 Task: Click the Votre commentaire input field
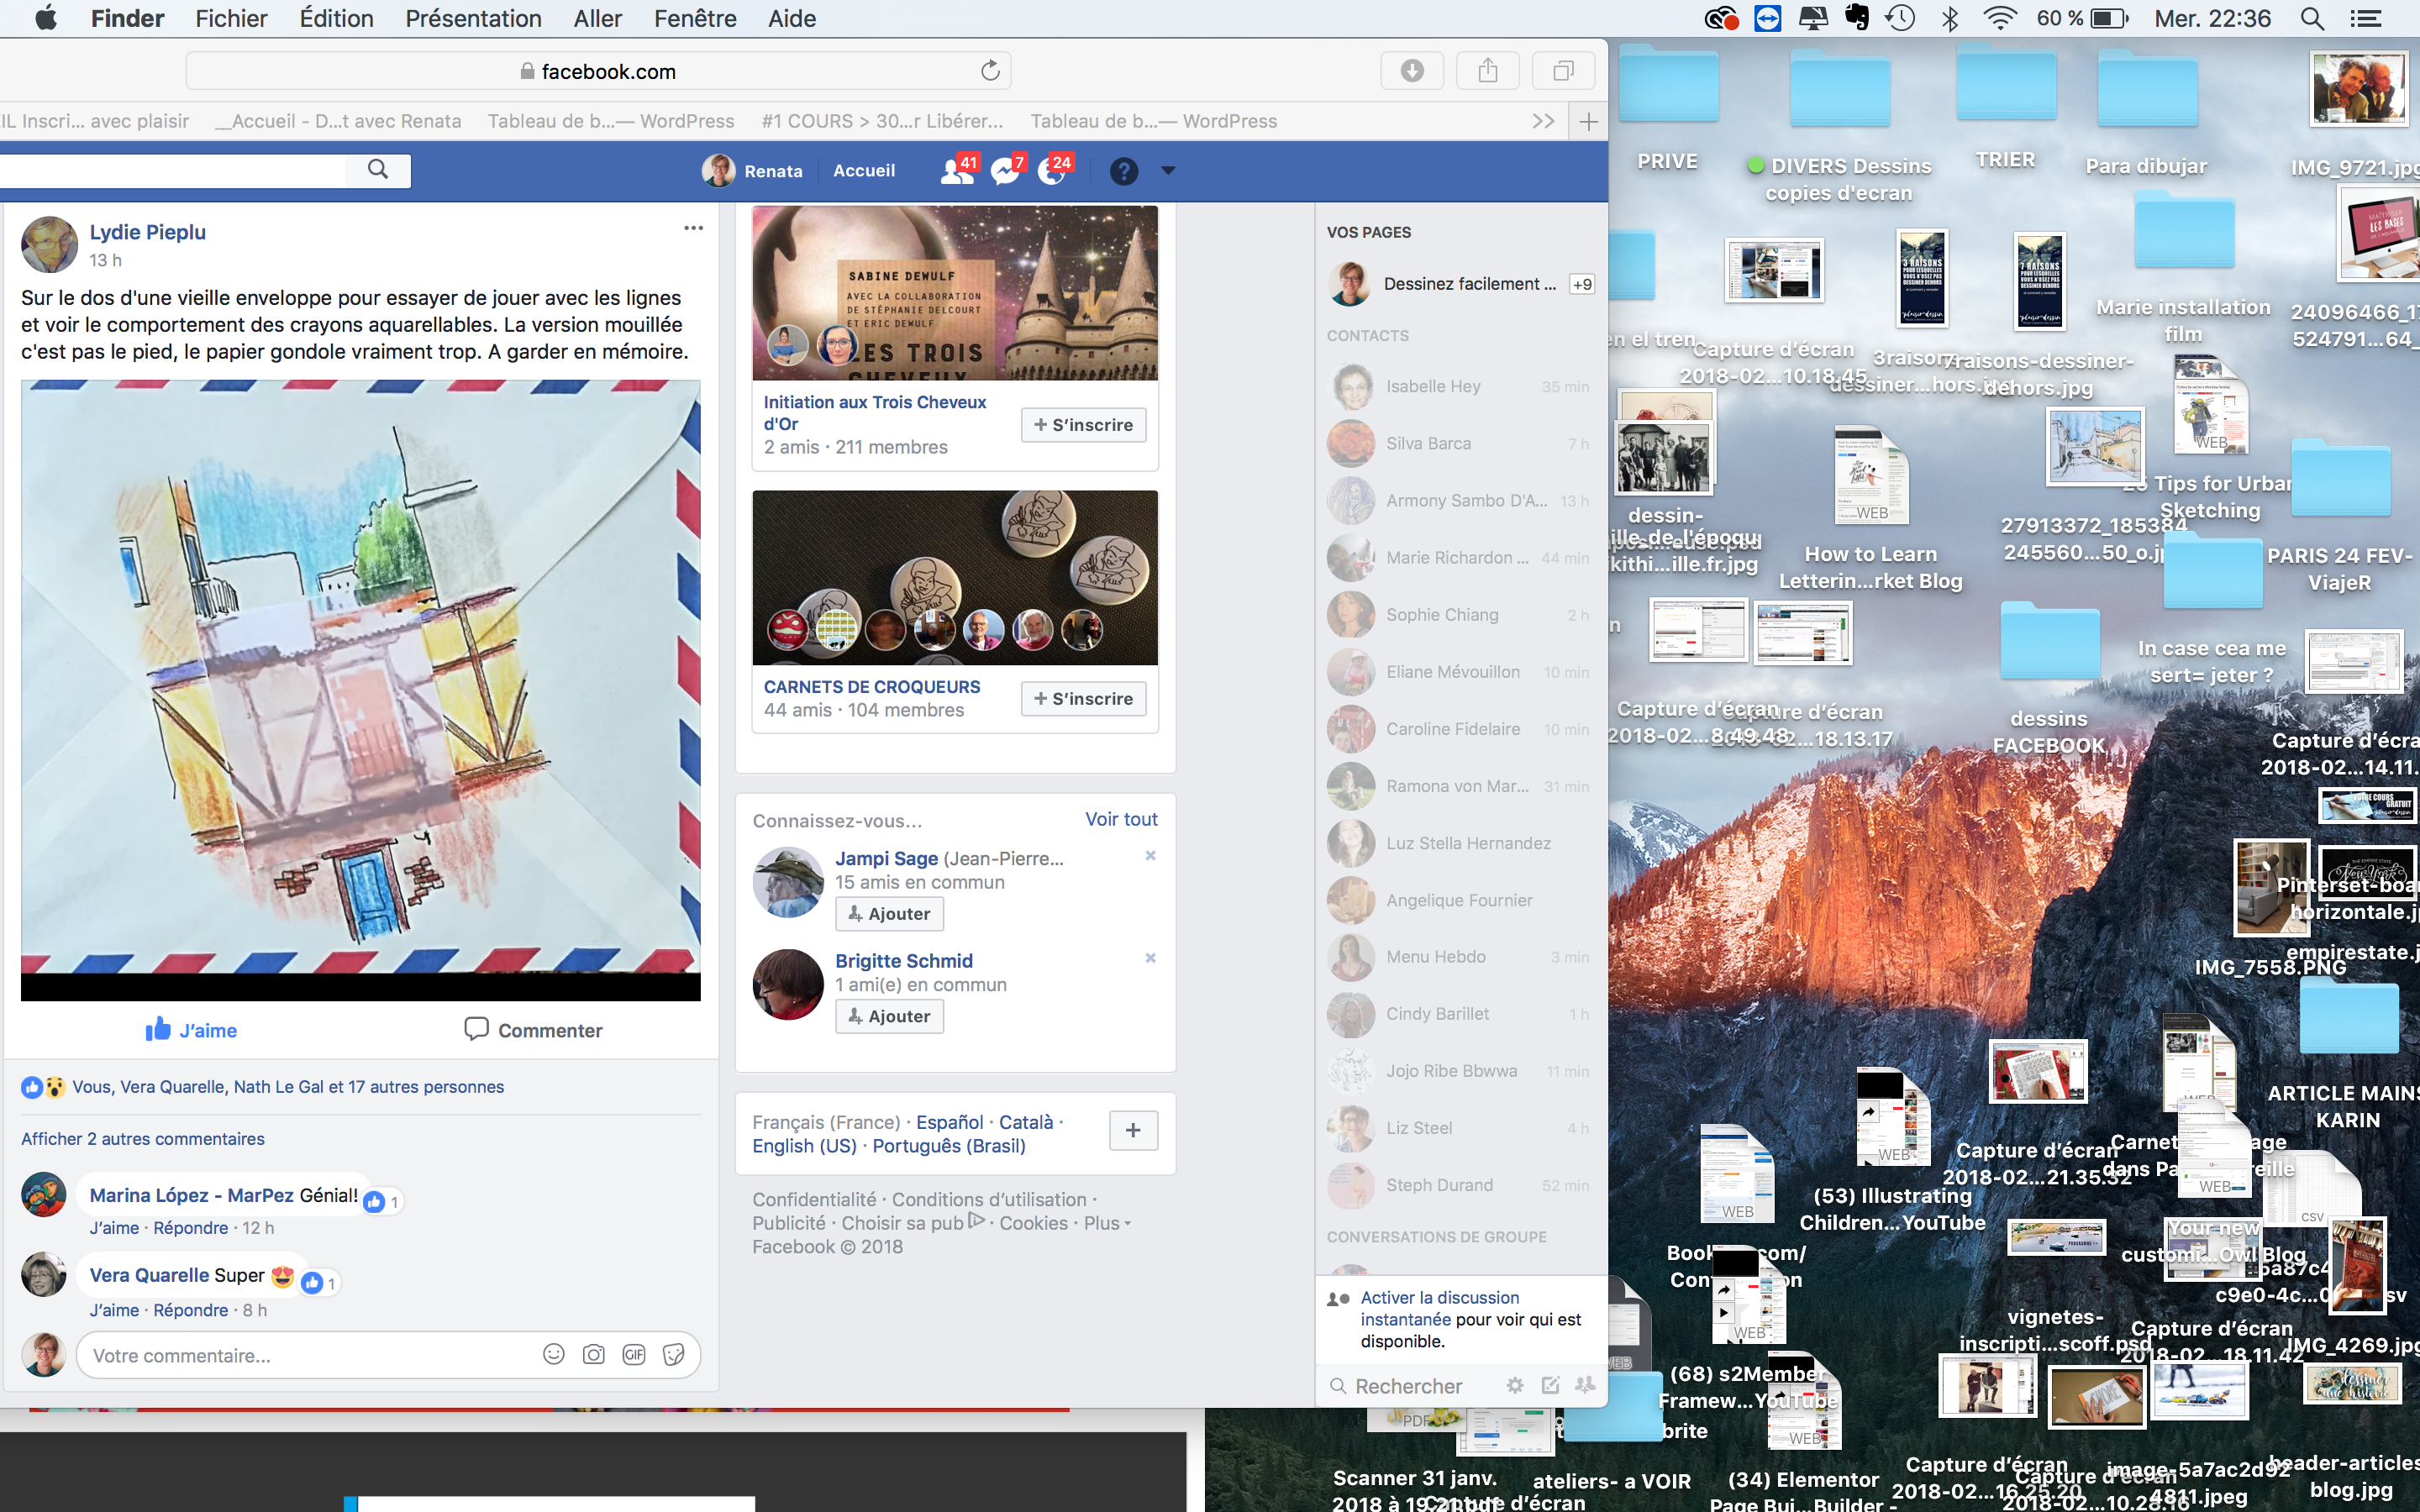click(x=300, y=1355)
